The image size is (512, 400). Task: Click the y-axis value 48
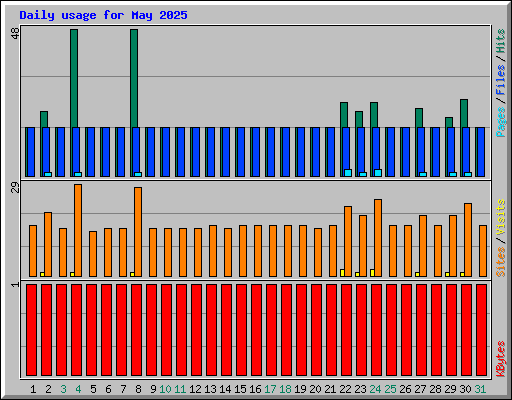point(15,33)
